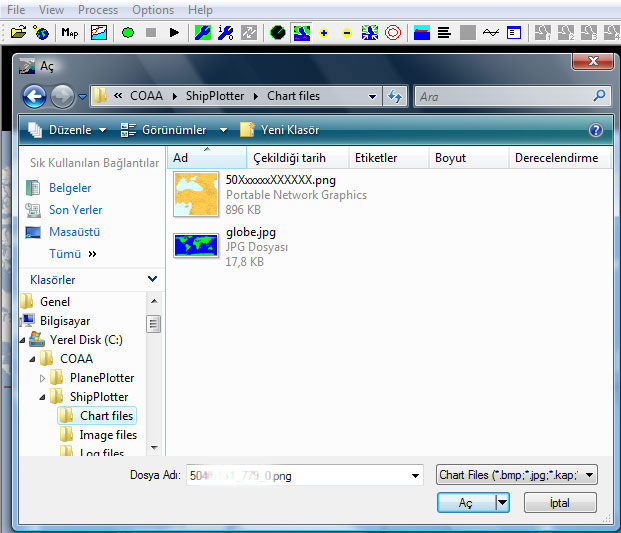Sort by the Ad column header
The height and width of the screenshot is (533, 621).
pos(207,158)
